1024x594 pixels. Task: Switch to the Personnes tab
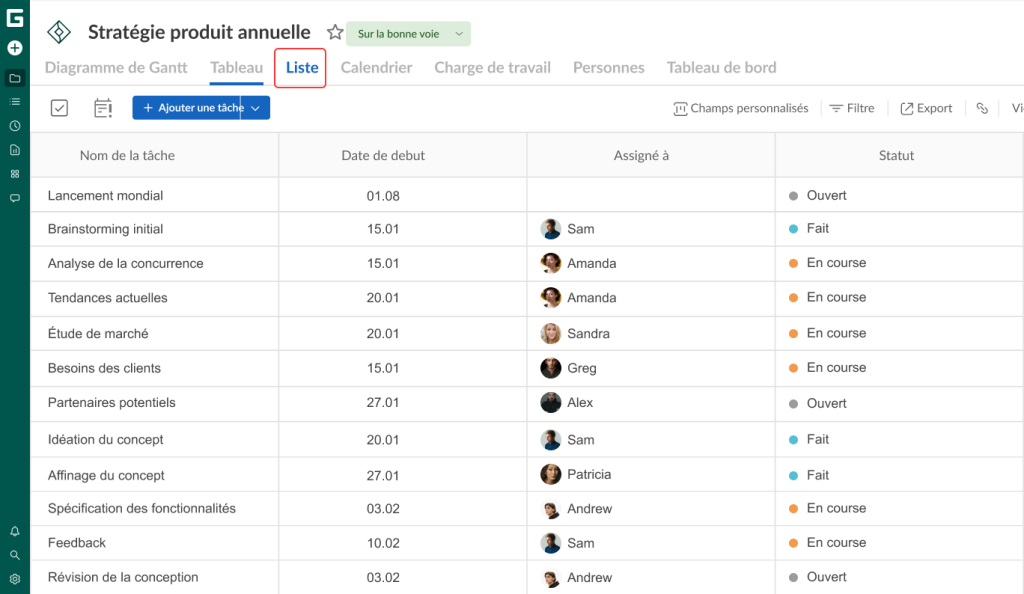tap(609, 67)
